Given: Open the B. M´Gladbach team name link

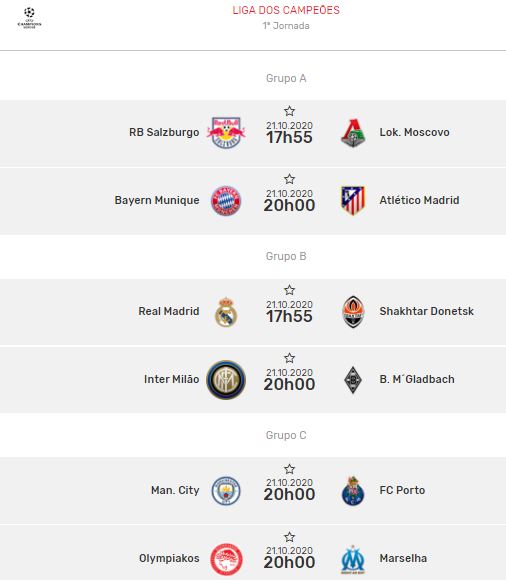Looking at the screenshot, I should point(417,379).
